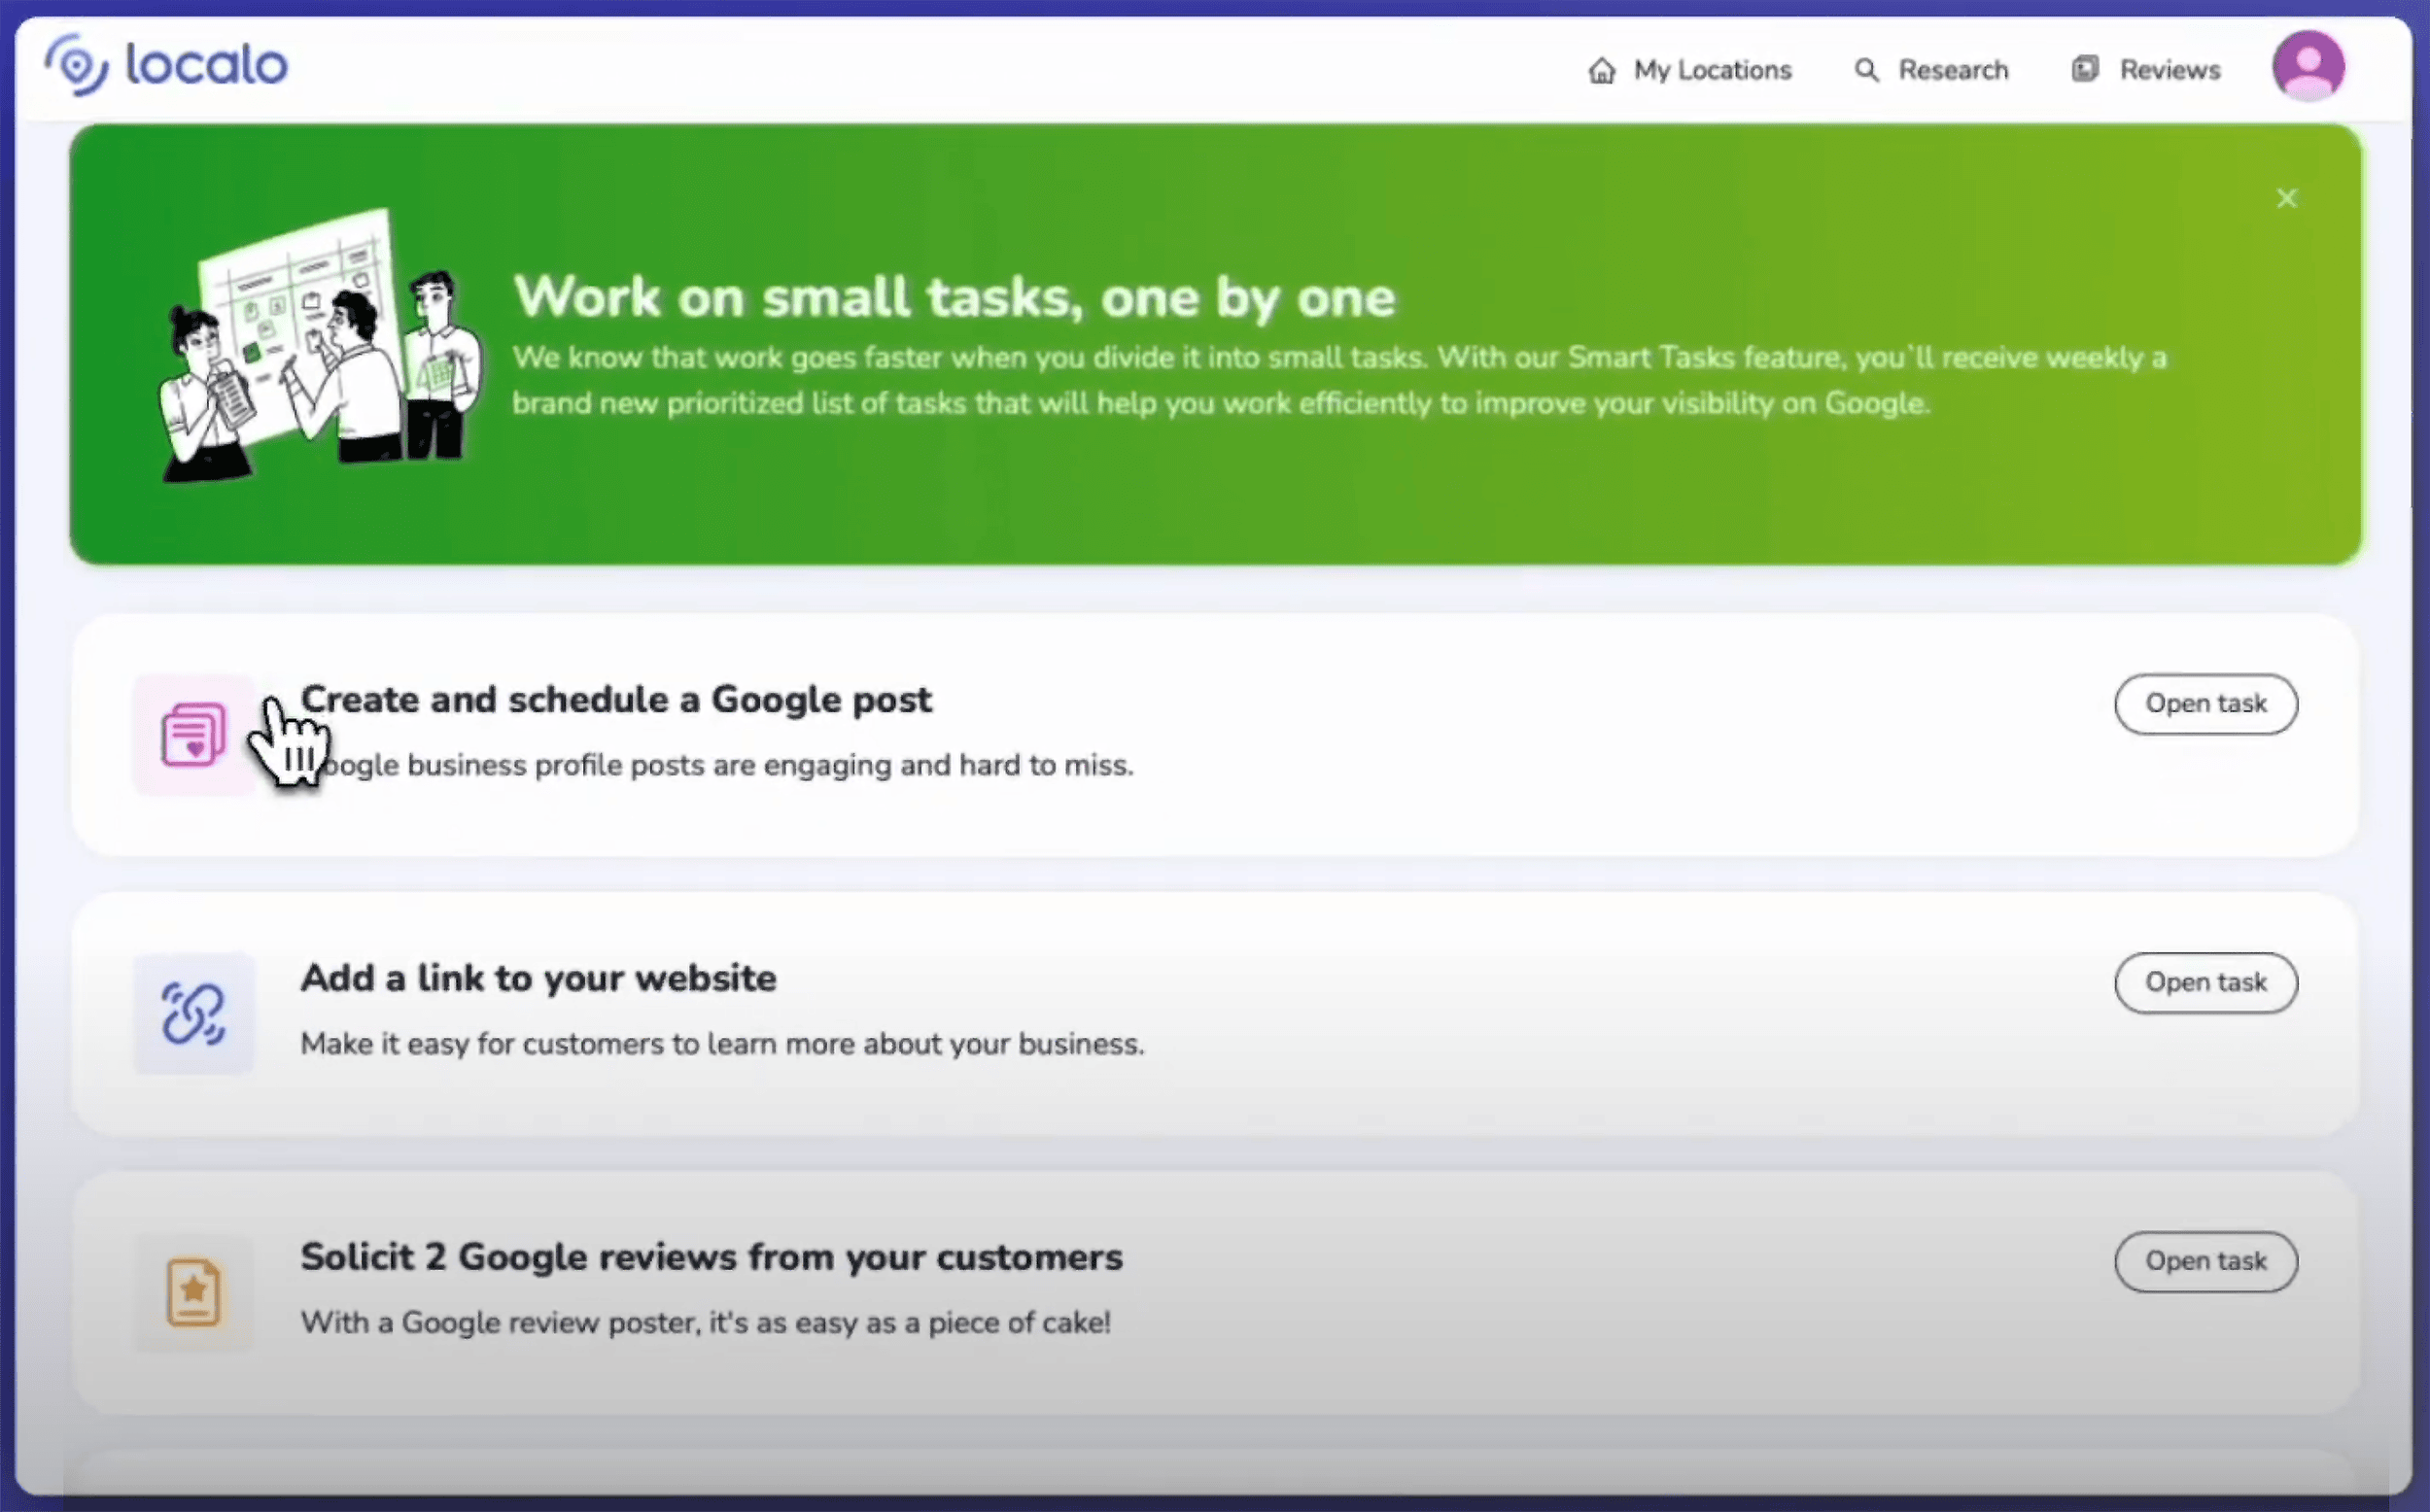Click the "Add a link to your website" title
The width and height of the screenshot is (2430, 1512).
point(538,978)
